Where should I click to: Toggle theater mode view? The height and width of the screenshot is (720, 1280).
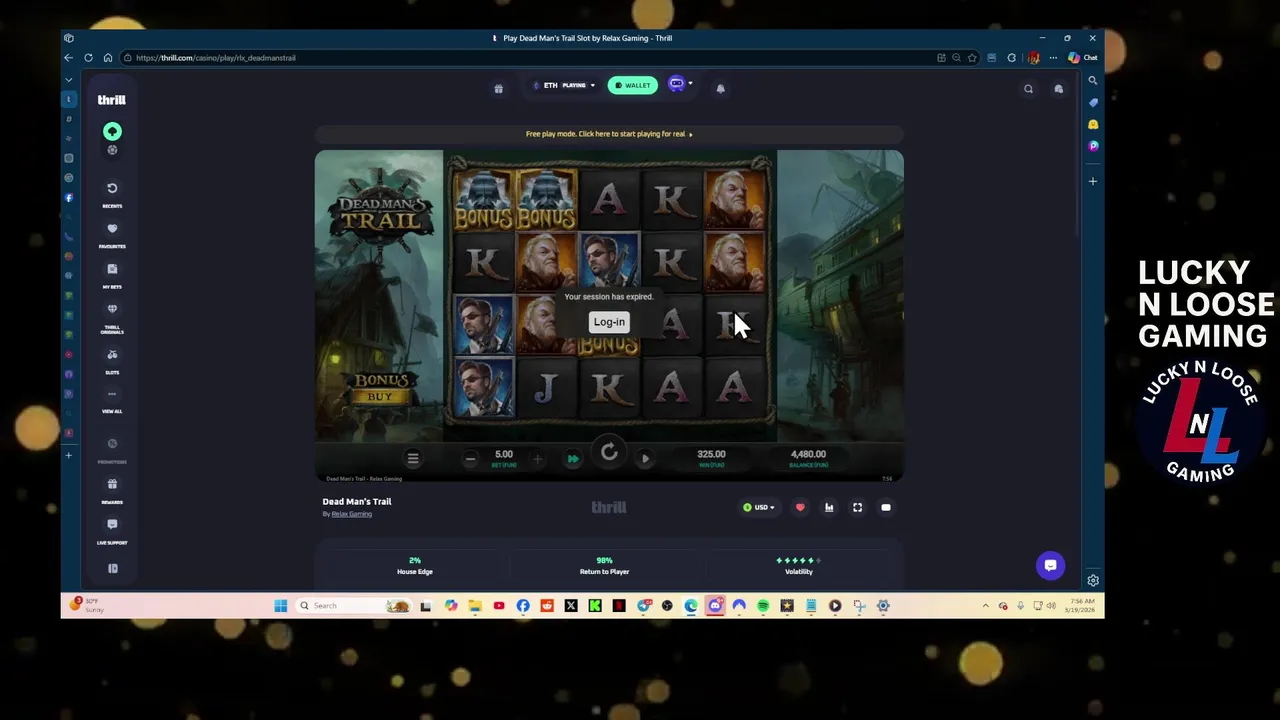click(886, 507)
